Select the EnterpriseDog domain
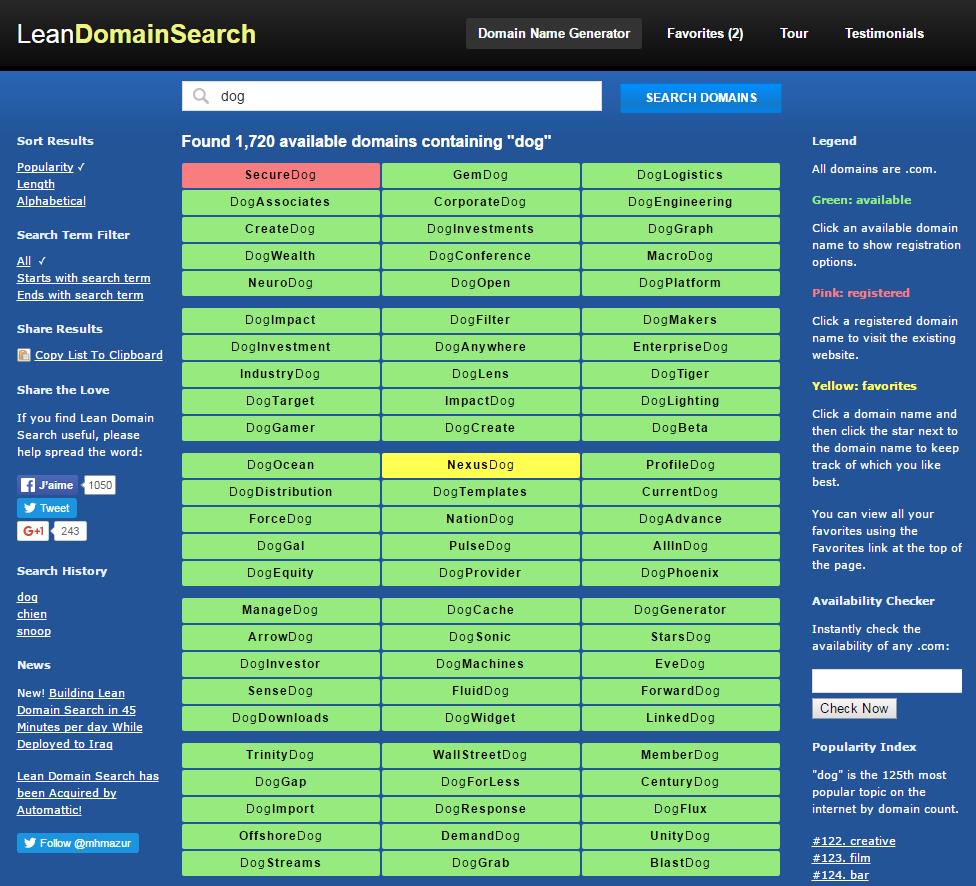This screenshot has height=886, width=976. tap(680, 347)
